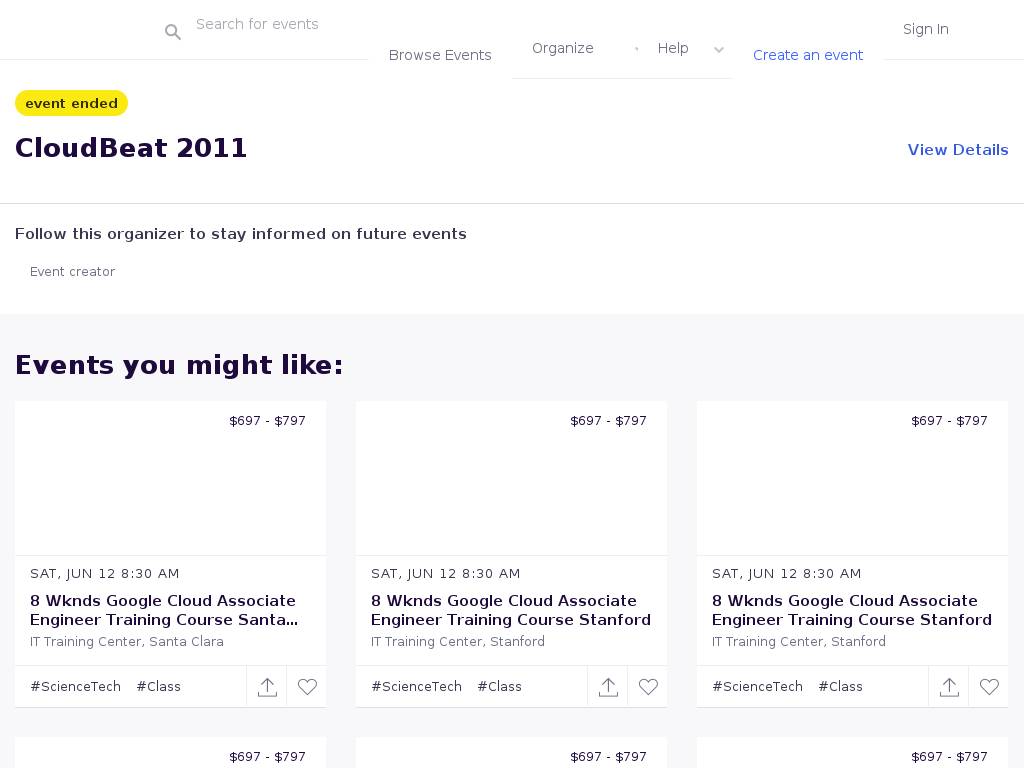Open the Santa Clara course event title

pyautogui.click(x=163, y=610)
